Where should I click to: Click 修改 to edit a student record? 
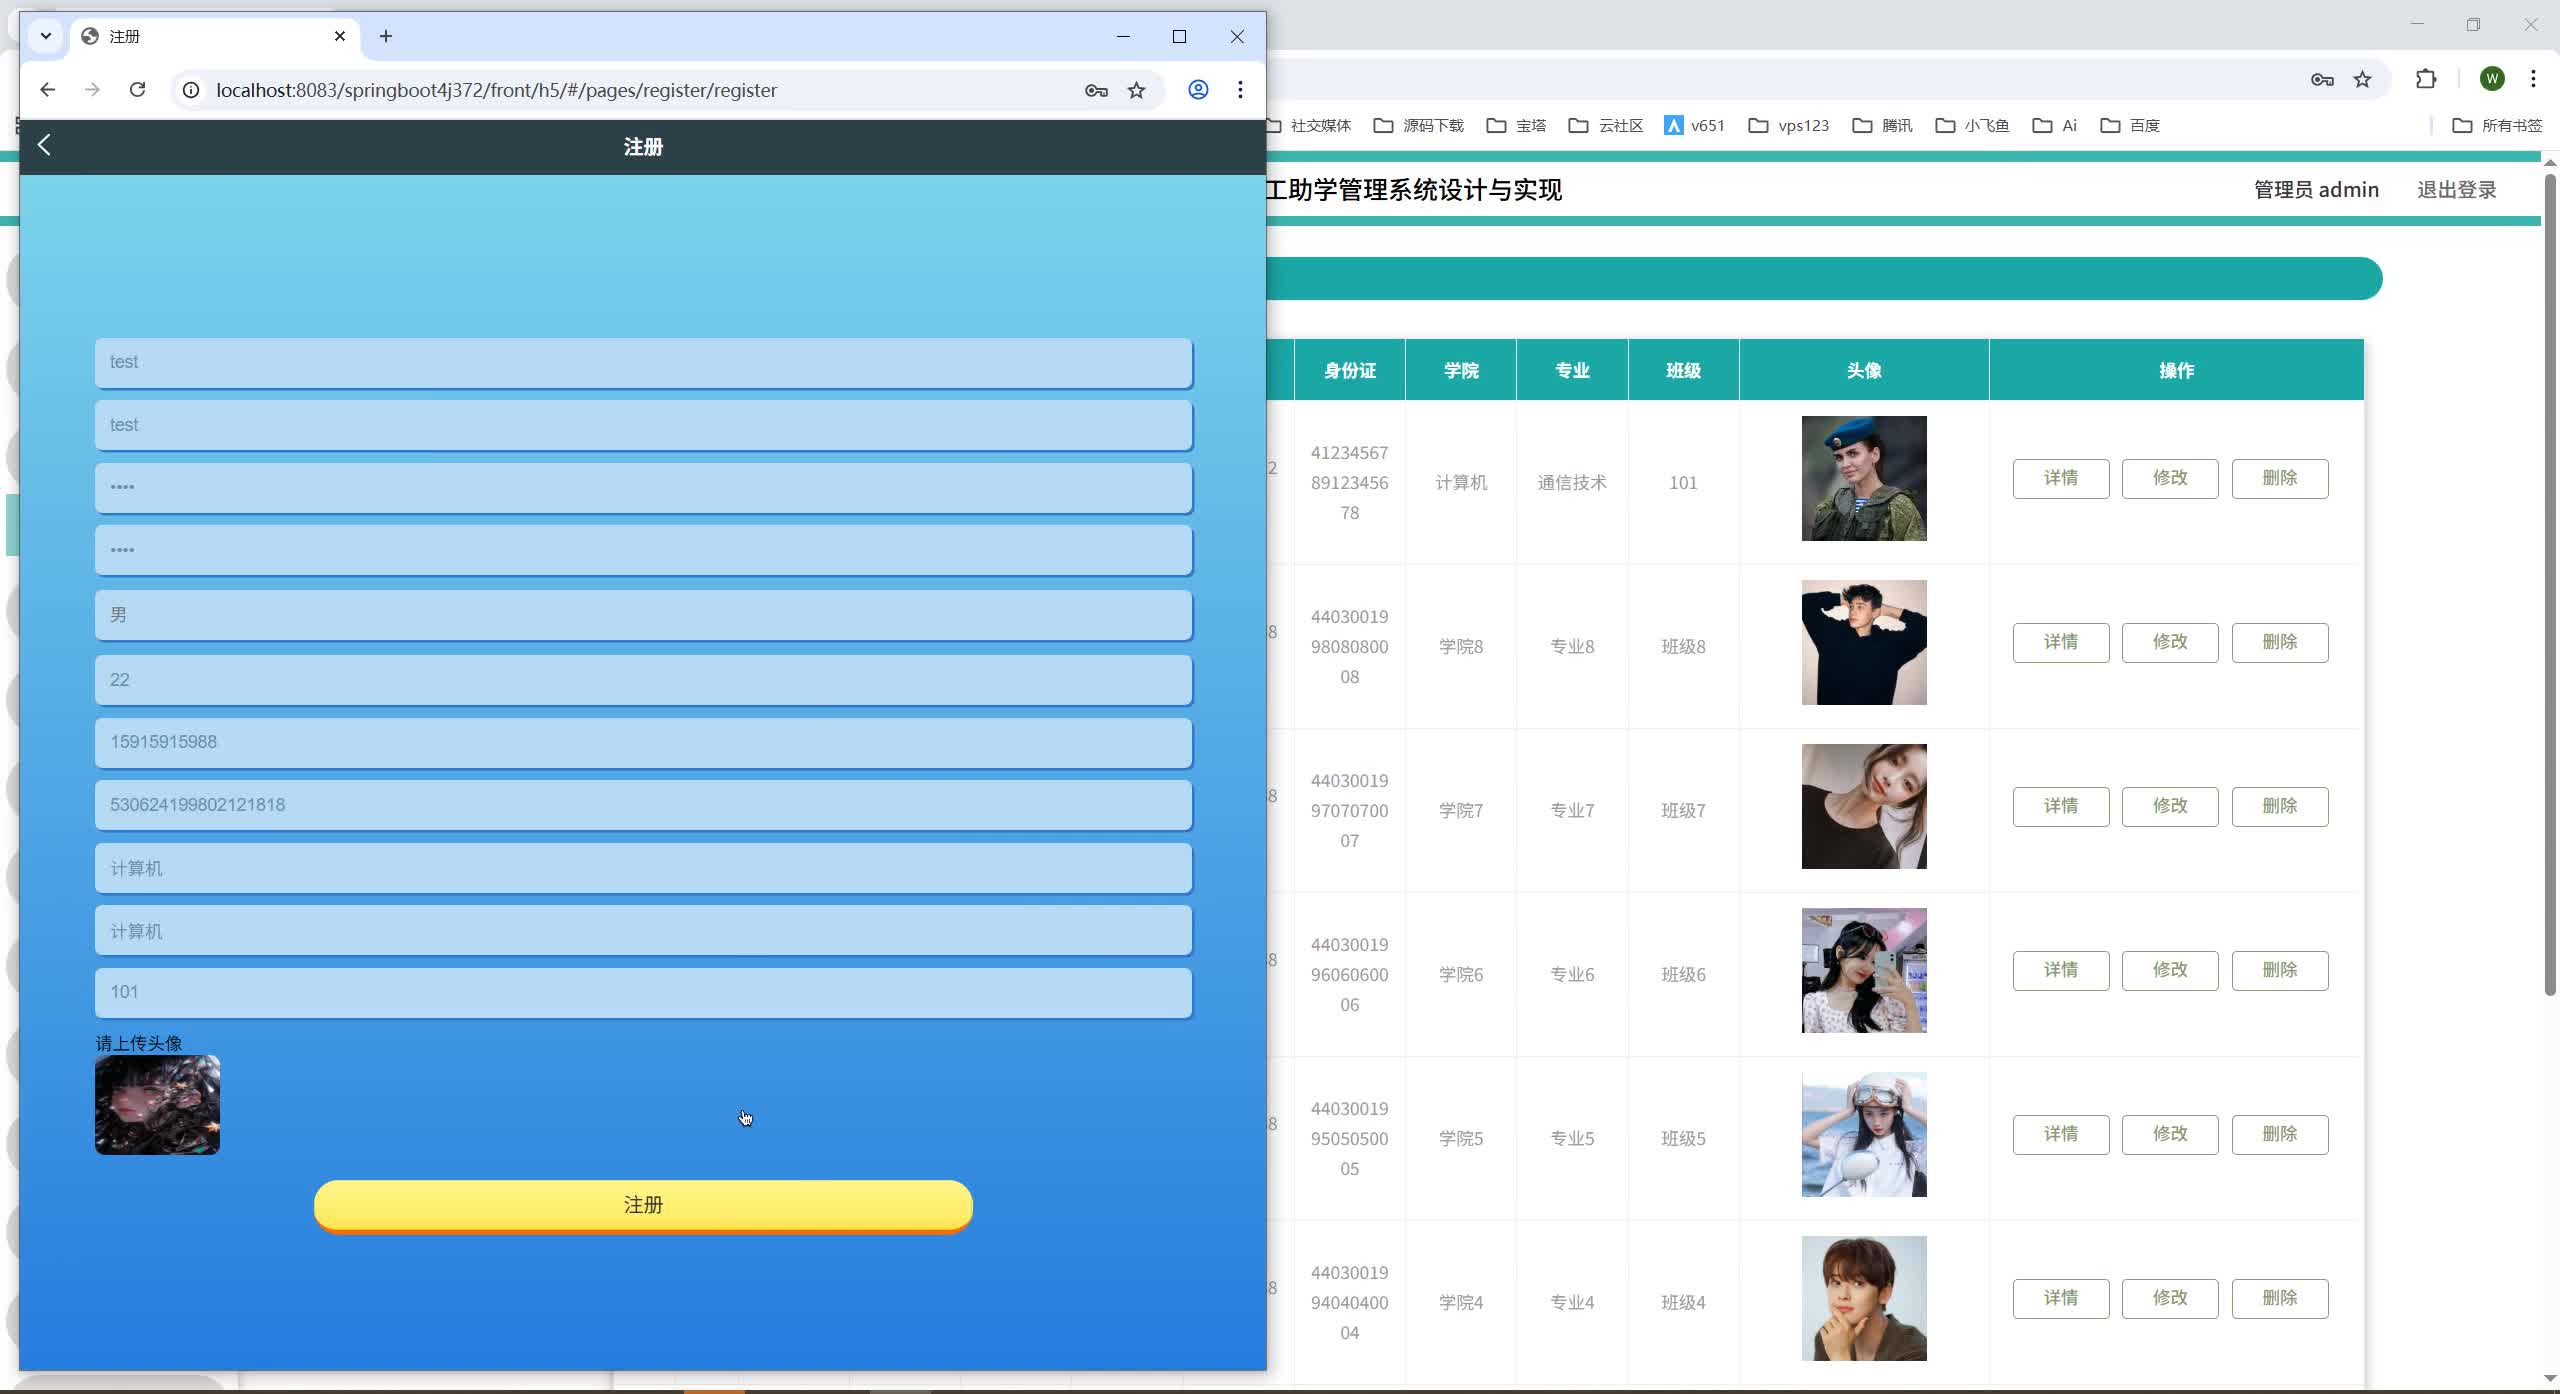(x=2169, y=478)
